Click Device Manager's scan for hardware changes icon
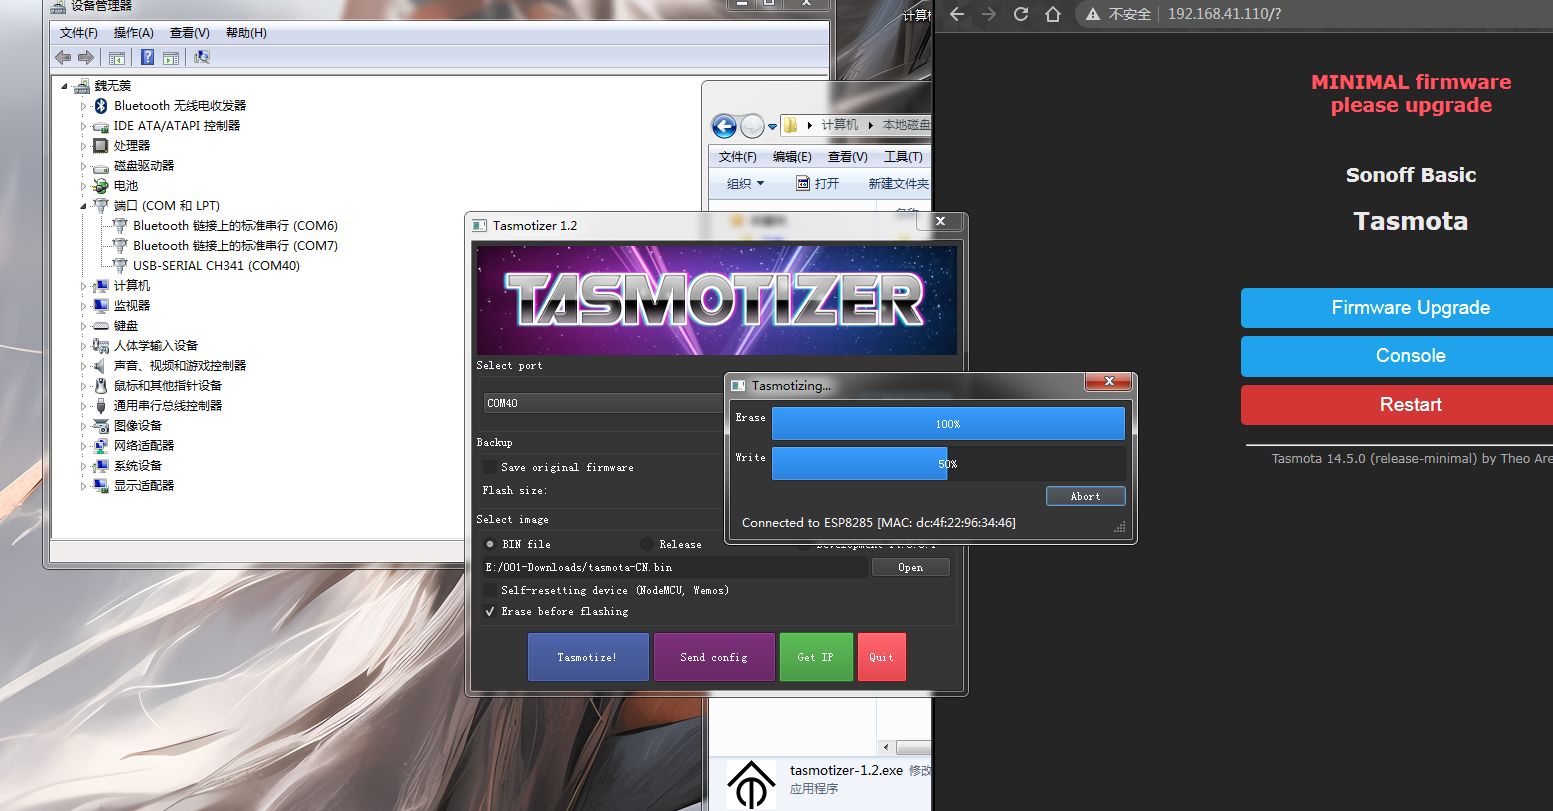 [x=202, y=57]
